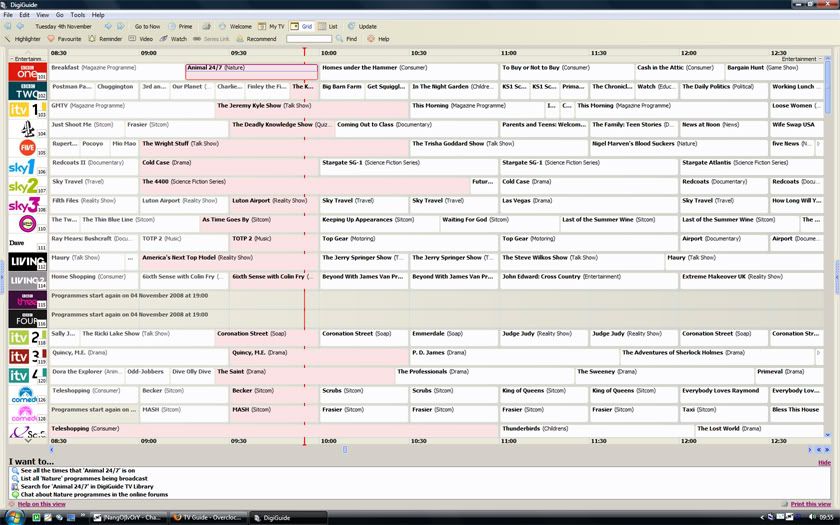Click the Update button
The image size is (840, 525).
(362, 26)
